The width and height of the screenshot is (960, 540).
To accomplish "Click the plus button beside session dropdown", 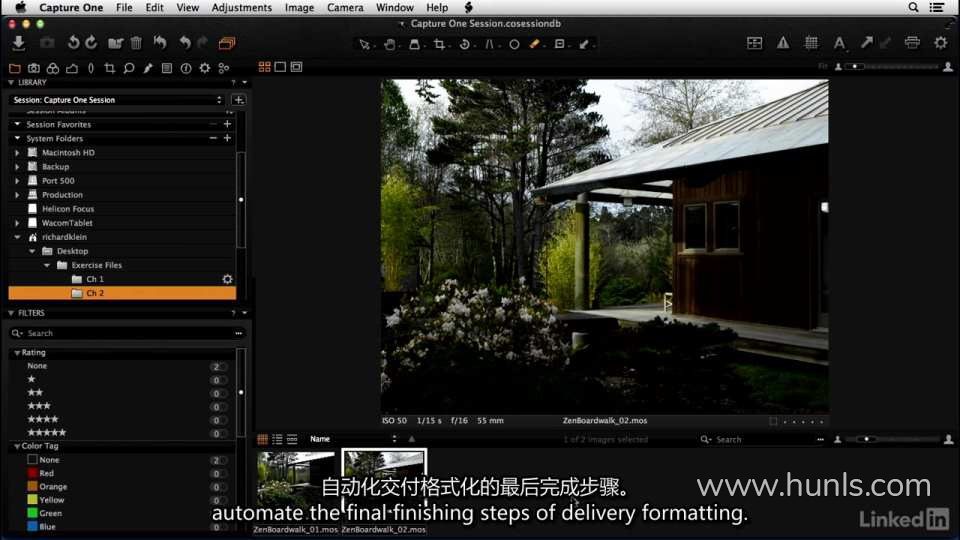I will click(239, 100).
